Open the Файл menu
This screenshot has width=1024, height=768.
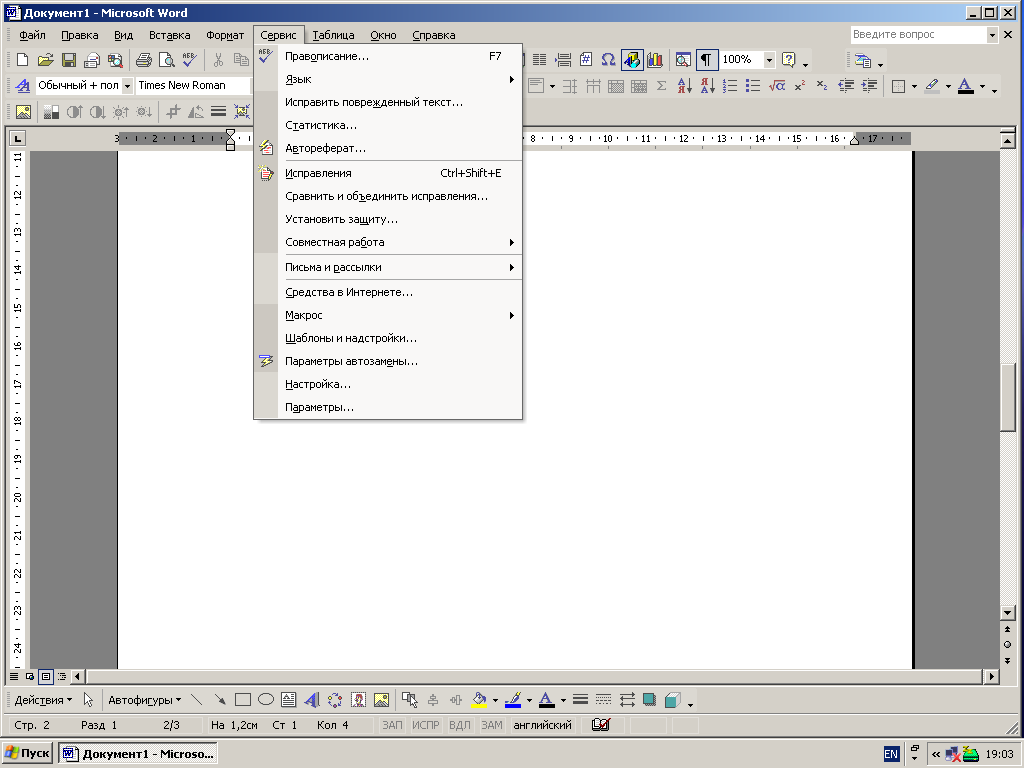pyautogui.click(x=32, y=35)
